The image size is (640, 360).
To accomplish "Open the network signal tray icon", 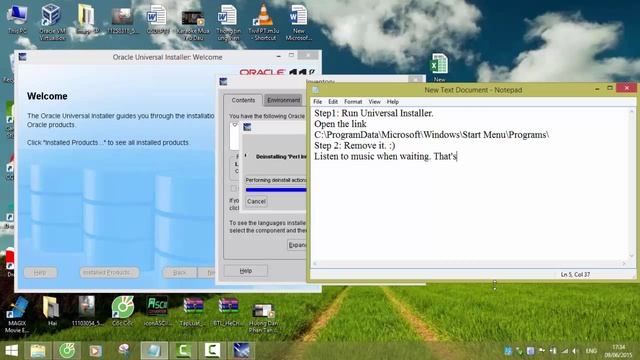I will pos(565,351).
